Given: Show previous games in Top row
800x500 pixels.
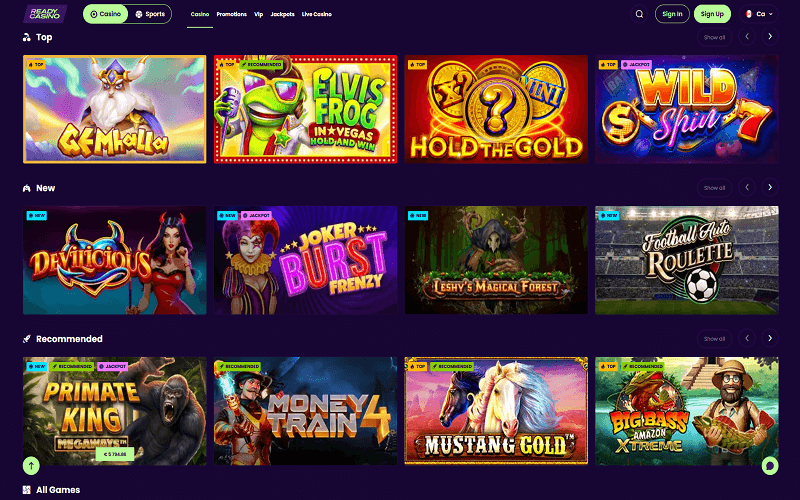Looking at the screenshot, I should point(747,37).
